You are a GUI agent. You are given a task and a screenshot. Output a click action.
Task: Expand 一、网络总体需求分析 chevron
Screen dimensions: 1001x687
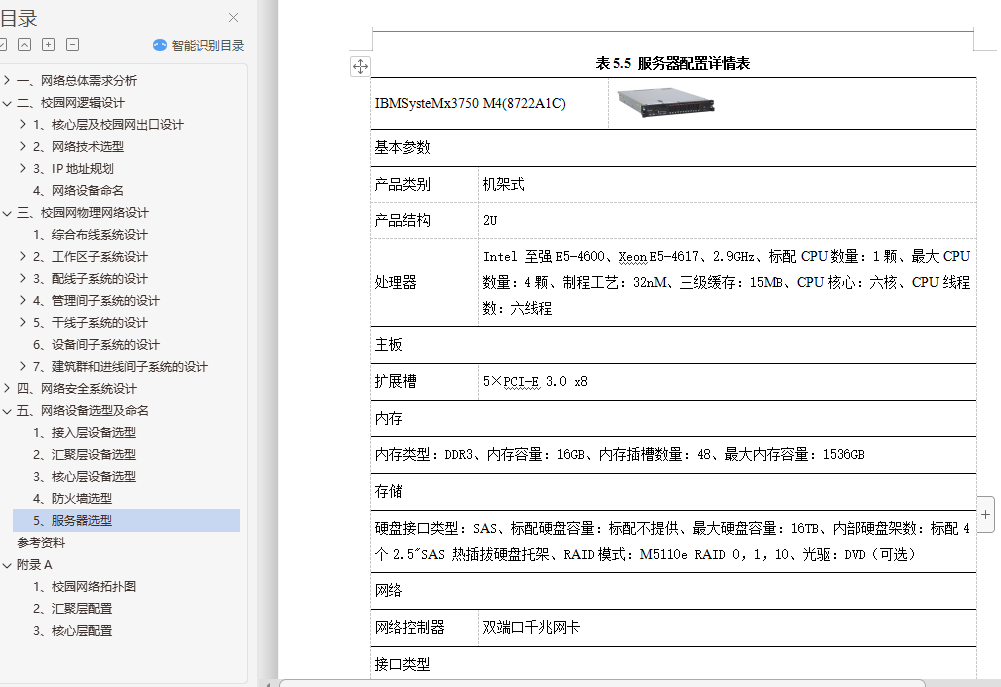tap(7, 80)
